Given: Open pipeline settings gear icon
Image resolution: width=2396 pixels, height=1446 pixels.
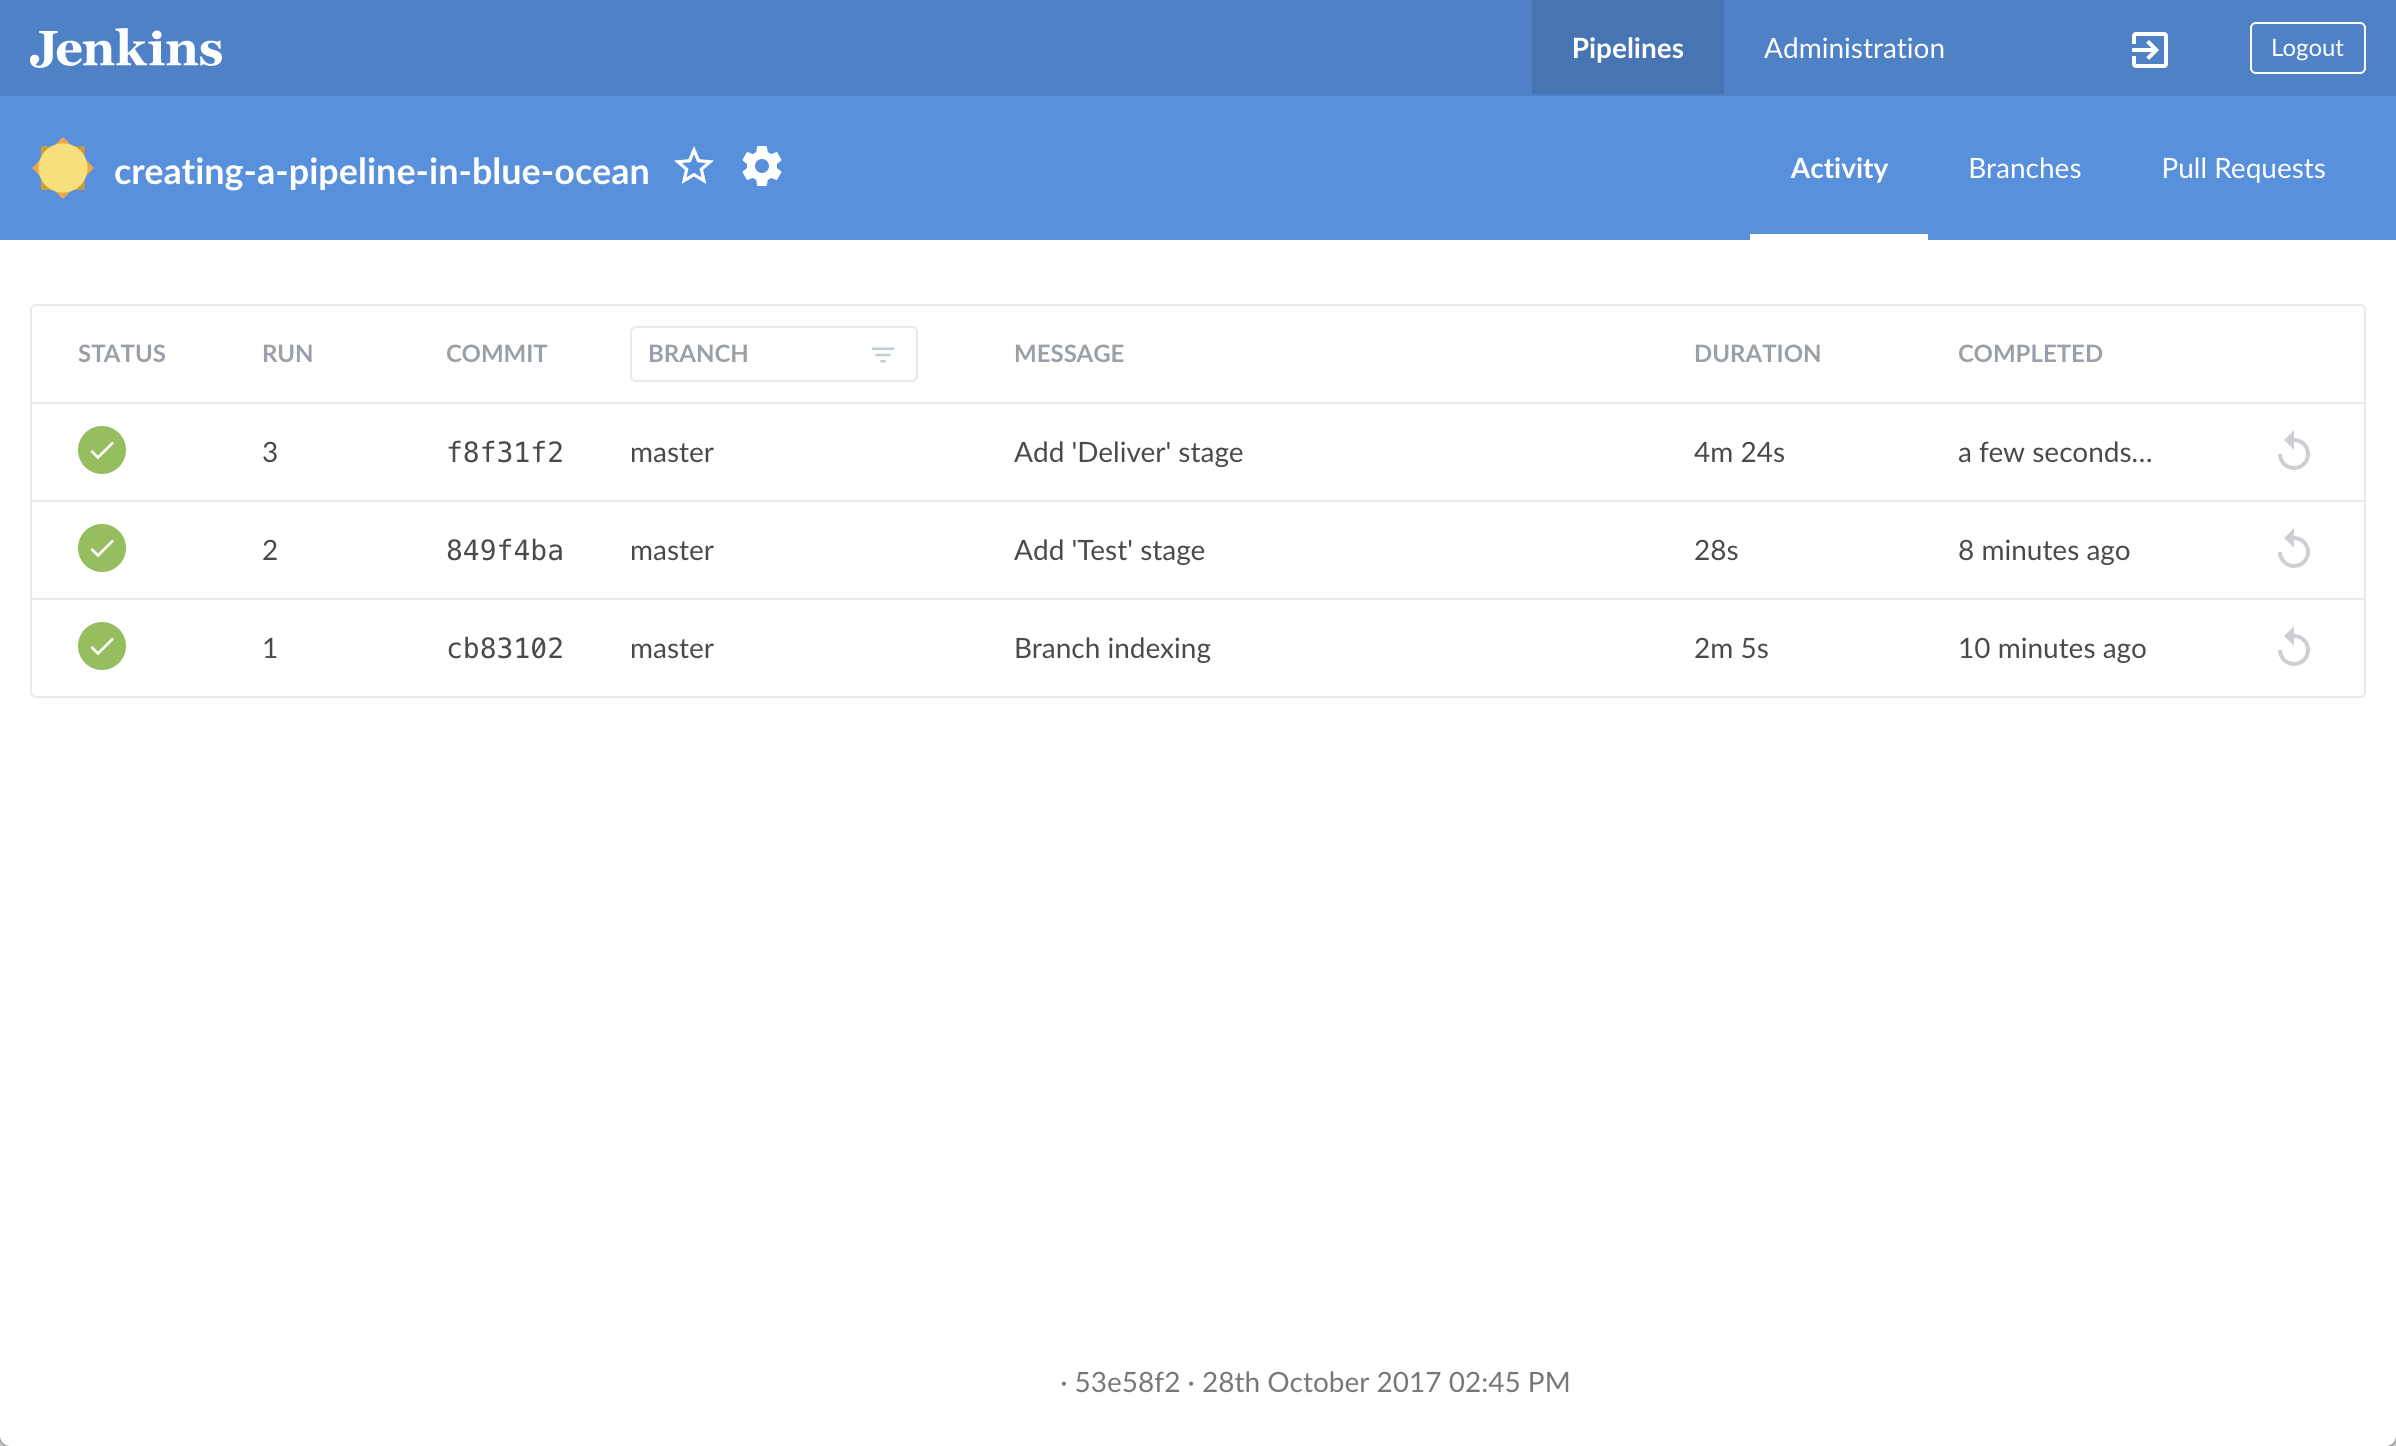Looking at the screenshot, I should click(x=762, y=167).
